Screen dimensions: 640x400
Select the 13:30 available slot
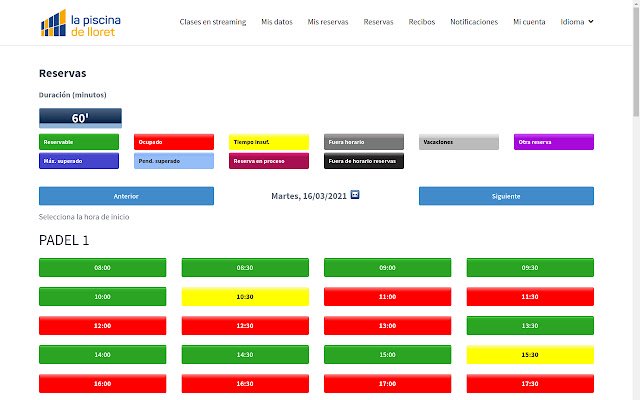pos(530,326)
